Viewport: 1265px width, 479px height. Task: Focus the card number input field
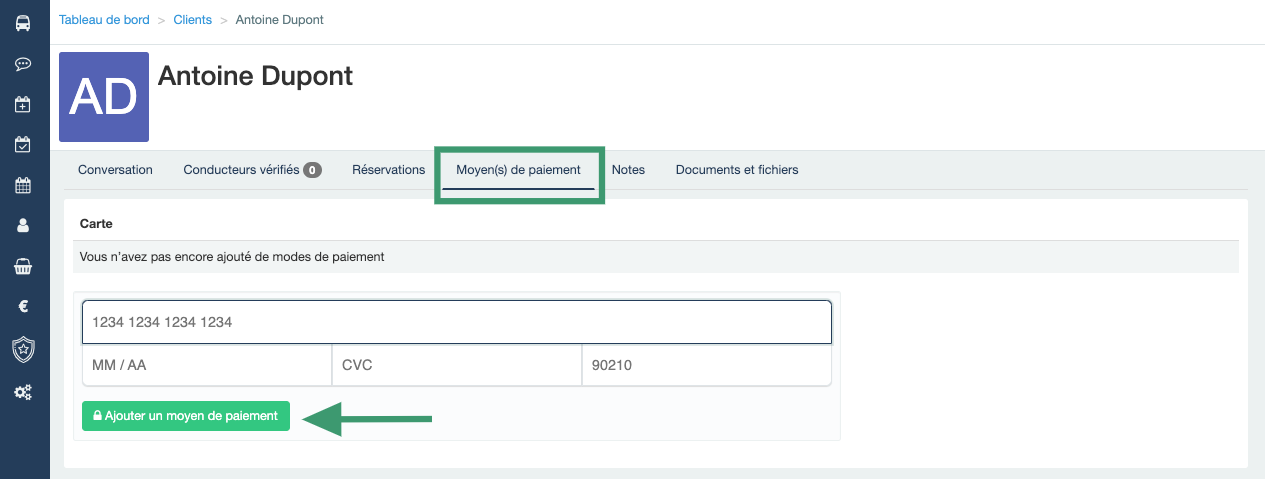pos(457,323)
